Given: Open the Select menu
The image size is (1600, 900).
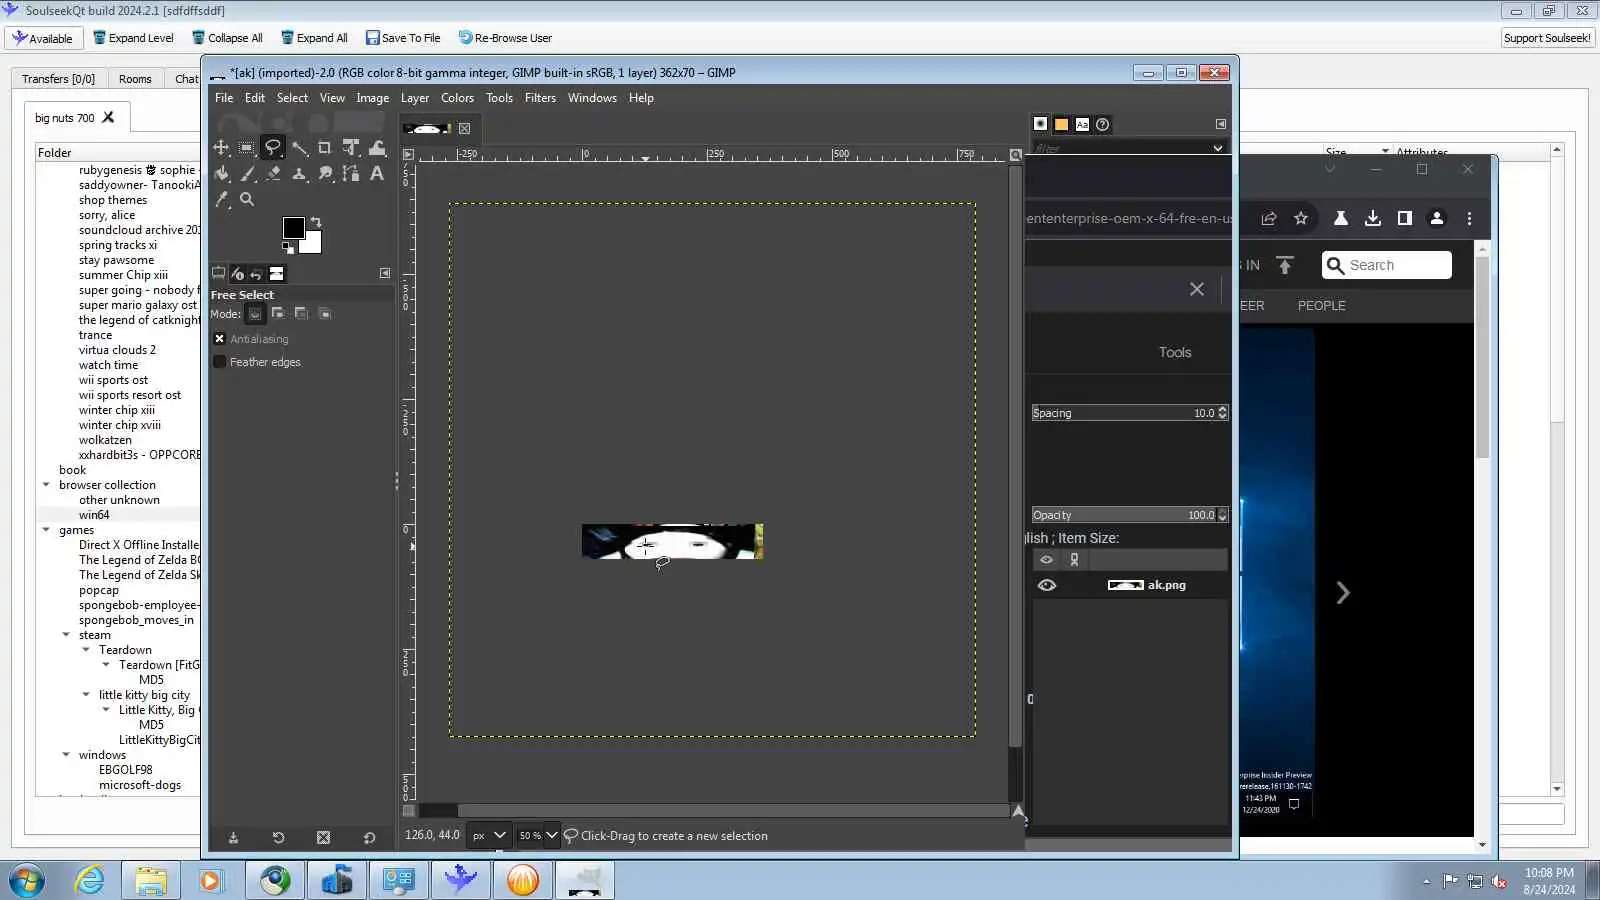Looking at the screenshot, I should click(292, 98).
